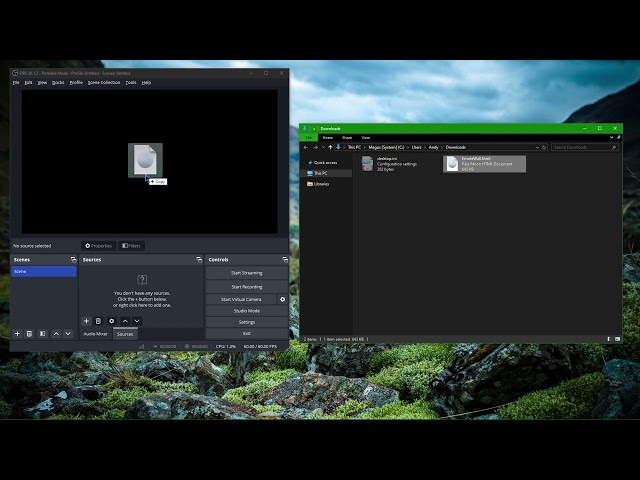Open recent locations dropdown in Explorer
The width and height of the screenshot is (640, 480).
323,147
